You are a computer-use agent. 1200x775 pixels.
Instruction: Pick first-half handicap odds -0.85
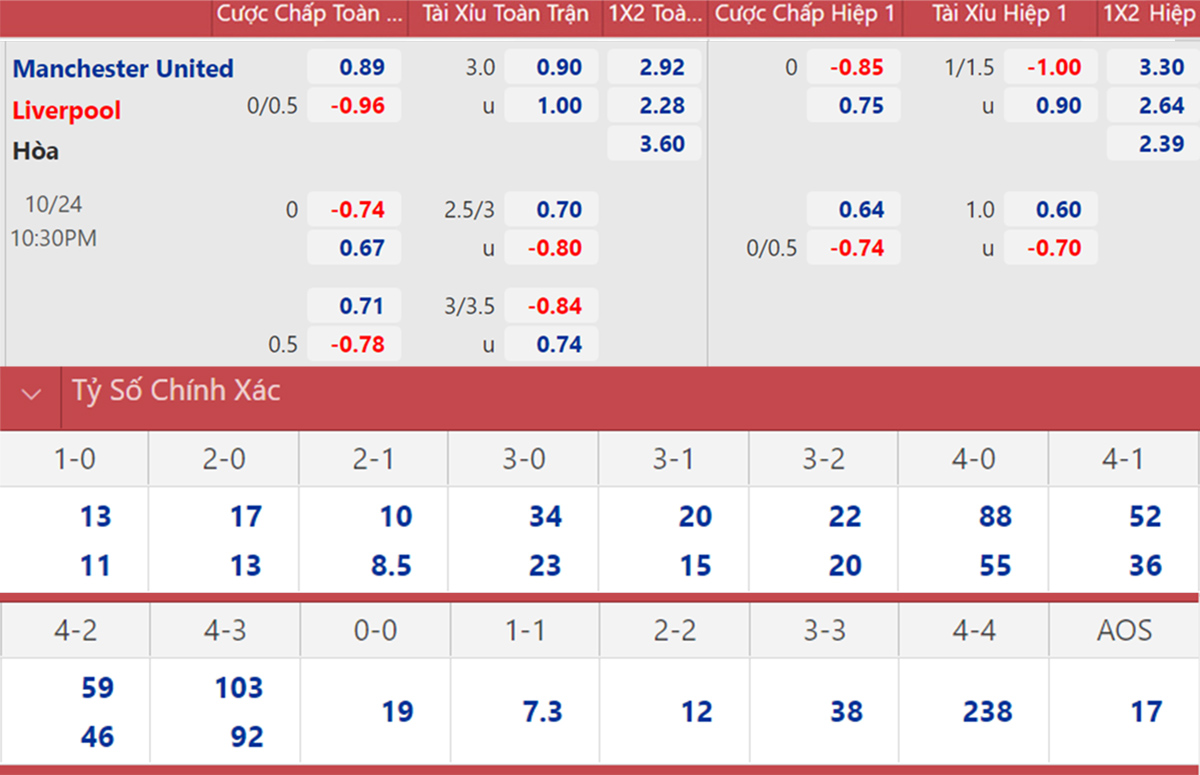point(853,68)
